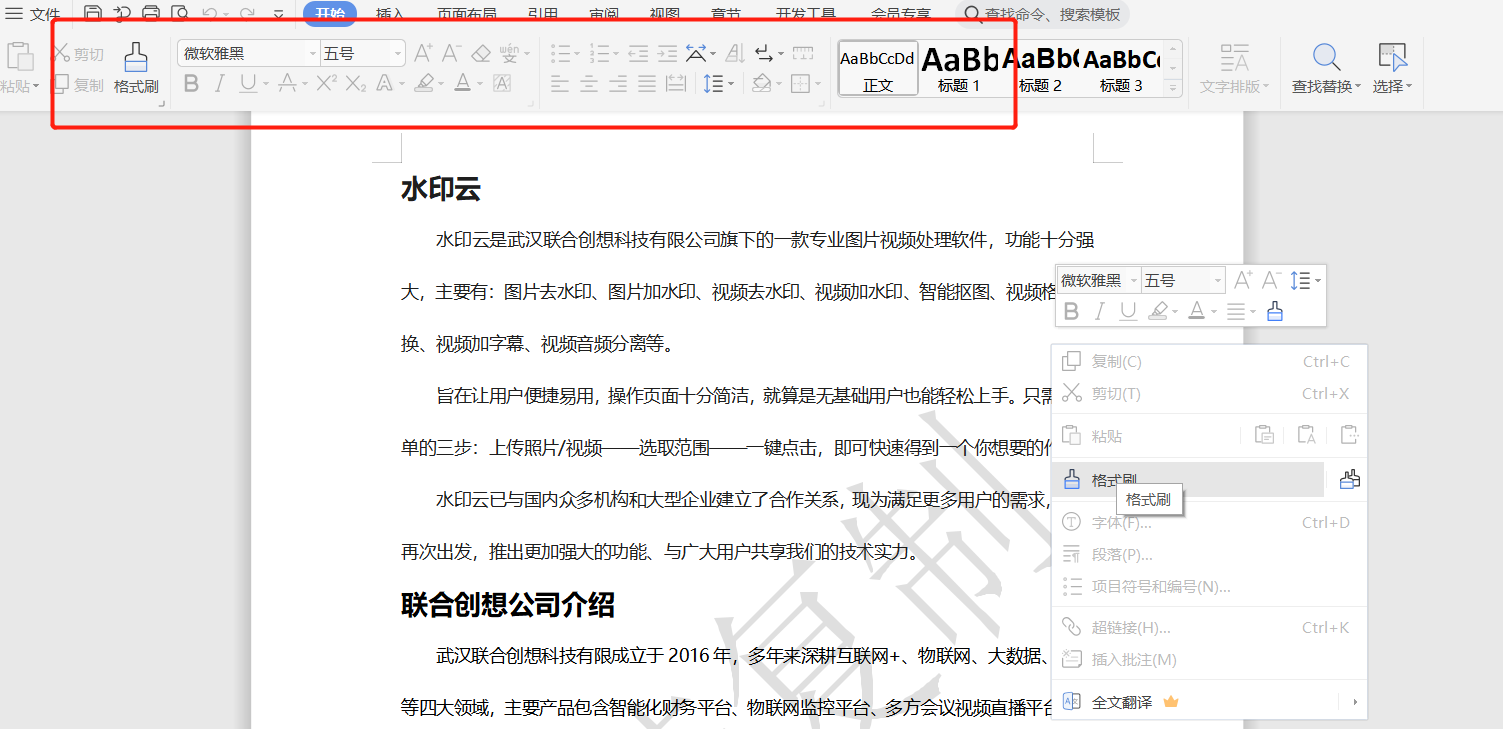Click the 联合创想公司介绍 heading in document

(x=508, y=605)
